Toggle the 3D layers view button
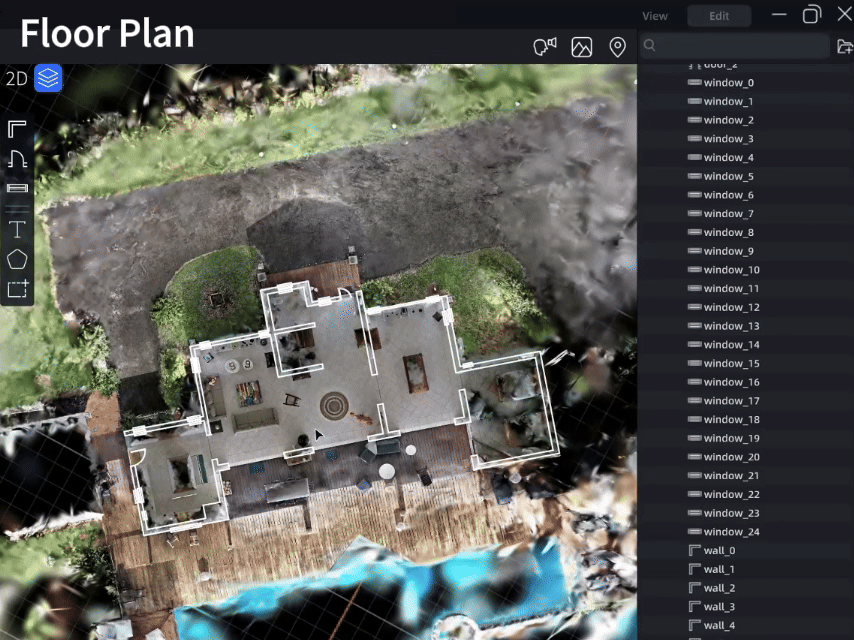Viewport: 854px width, 640px height. click(48, 78)
